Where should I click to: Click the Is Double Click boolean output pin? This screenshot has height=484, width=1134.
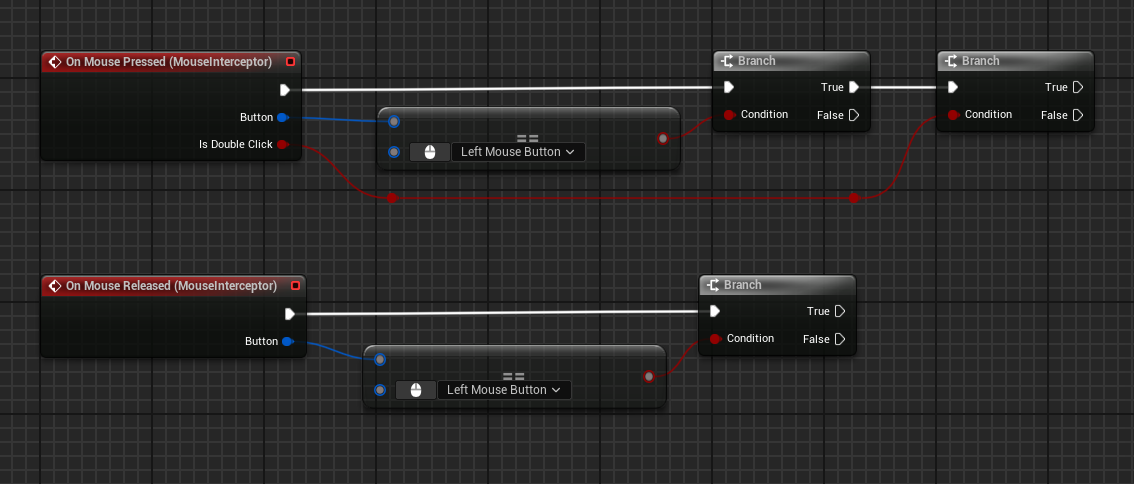[x=283, y=145]
